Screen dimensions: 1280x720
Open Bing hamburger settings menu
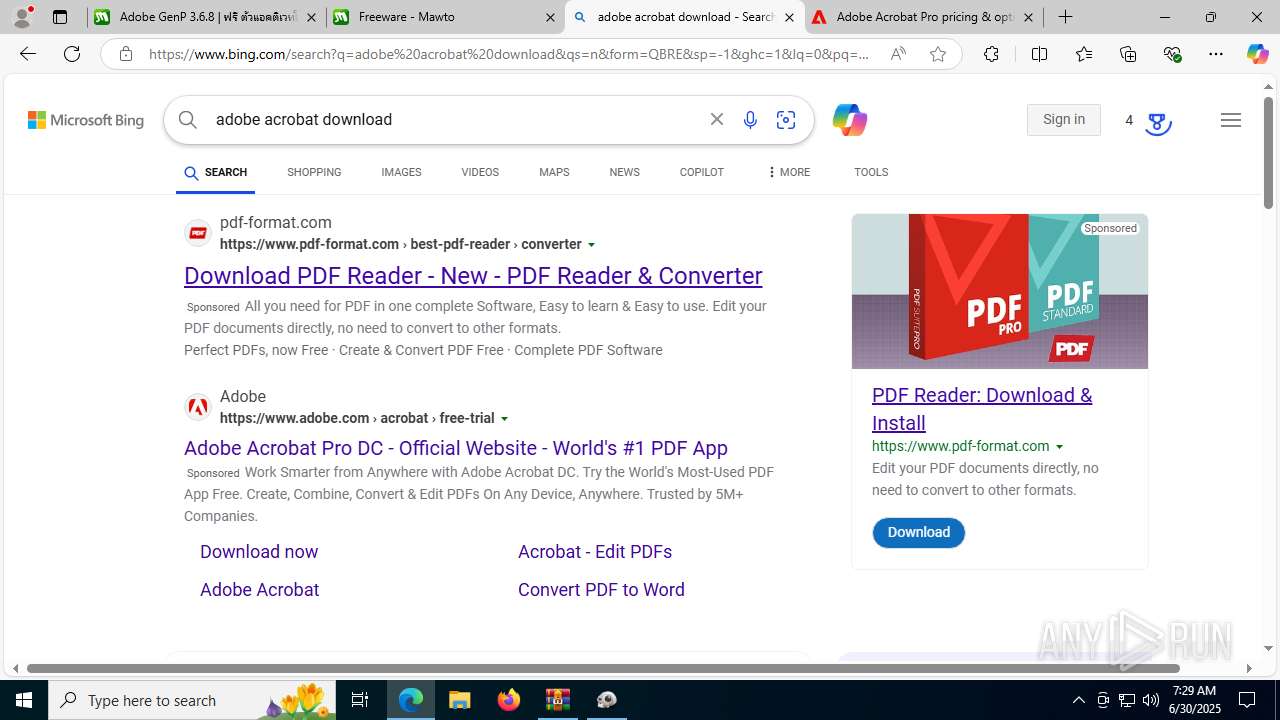coord(1231,120)
